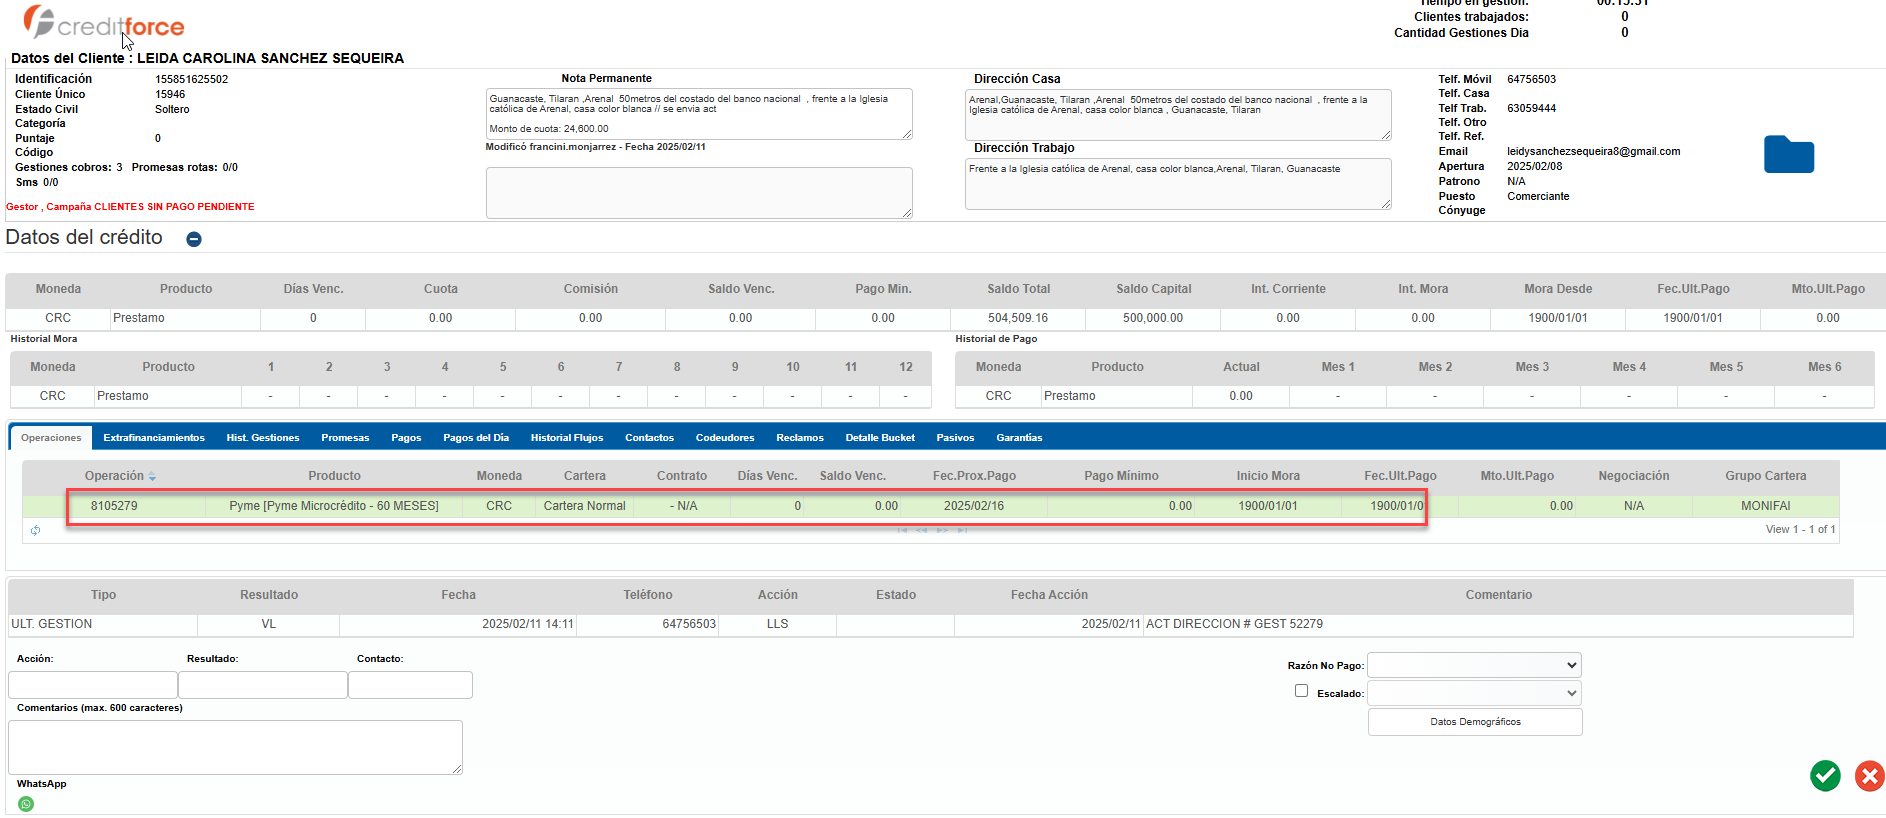Toggle the Escalado checkbox
The height and width of the screenshot is (818, 1886).
tap(1301, 690)
